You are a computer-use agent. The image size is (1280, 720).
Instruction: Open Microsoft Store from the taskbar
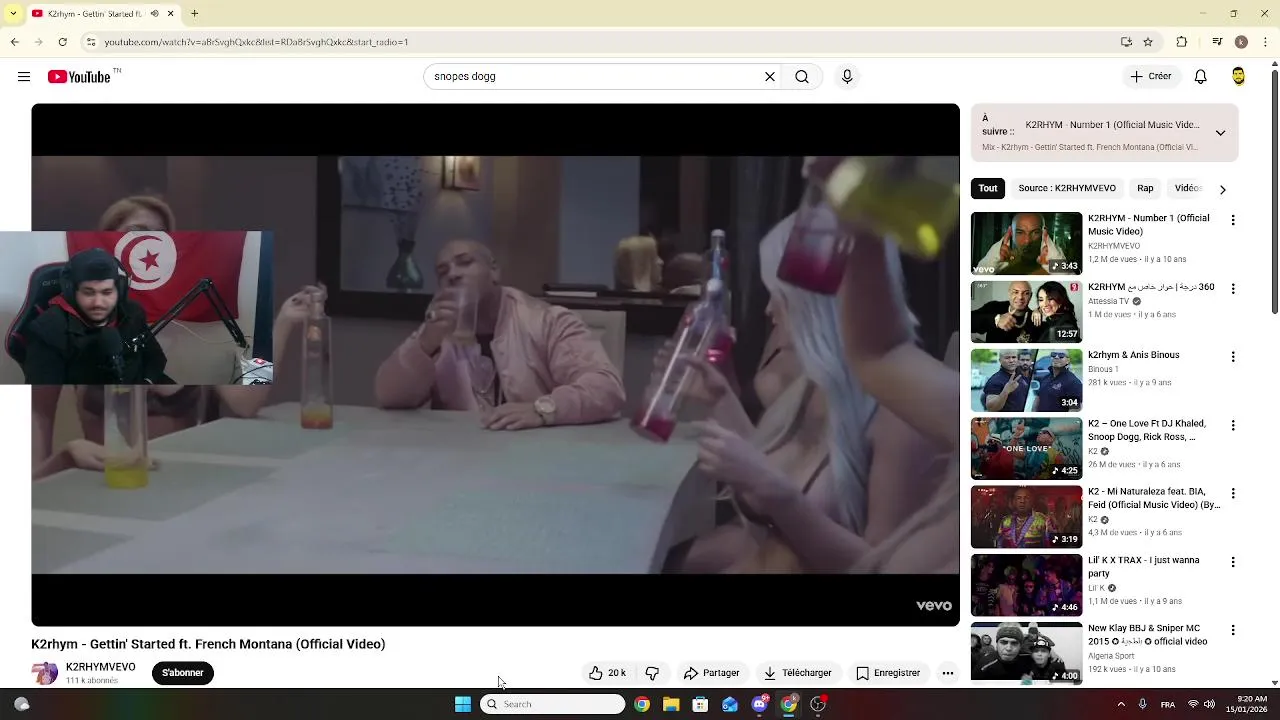click(x=700, y=704)
